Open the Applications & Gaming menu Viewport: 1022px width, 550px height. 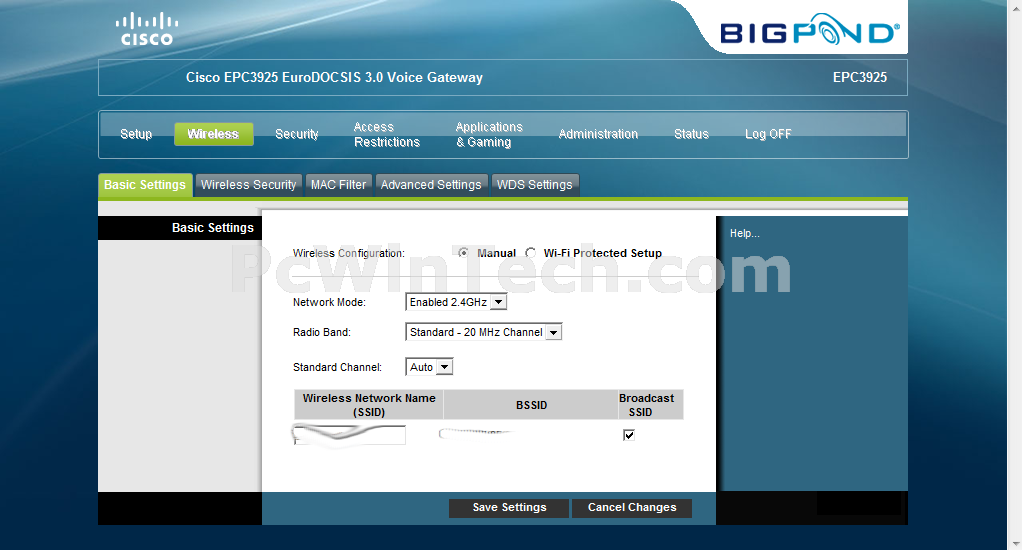click(489, 134)
